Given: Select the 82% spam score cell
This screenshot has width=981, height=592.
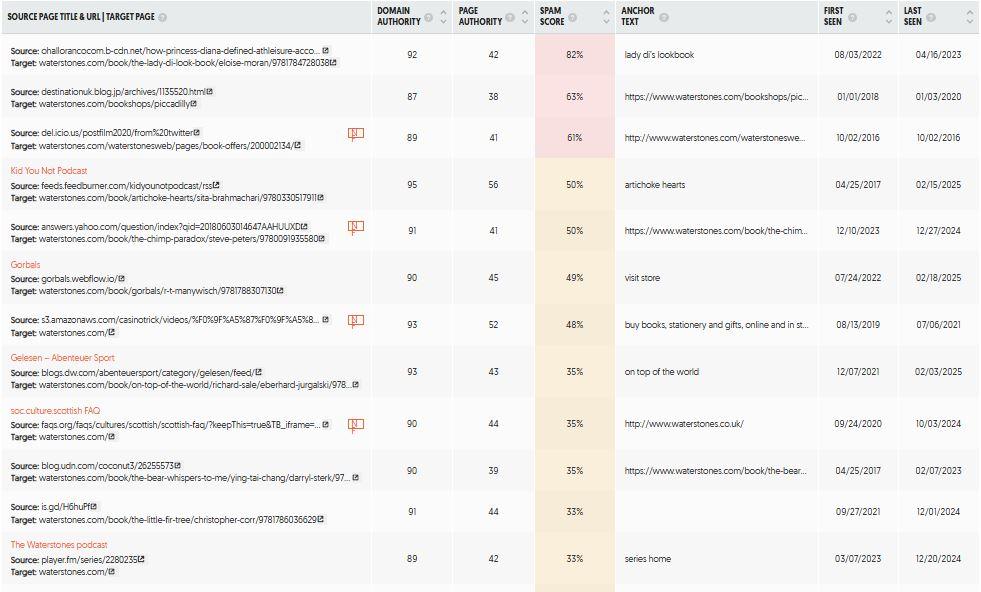Looking at the screenshot, I should (x=575, y=54).
